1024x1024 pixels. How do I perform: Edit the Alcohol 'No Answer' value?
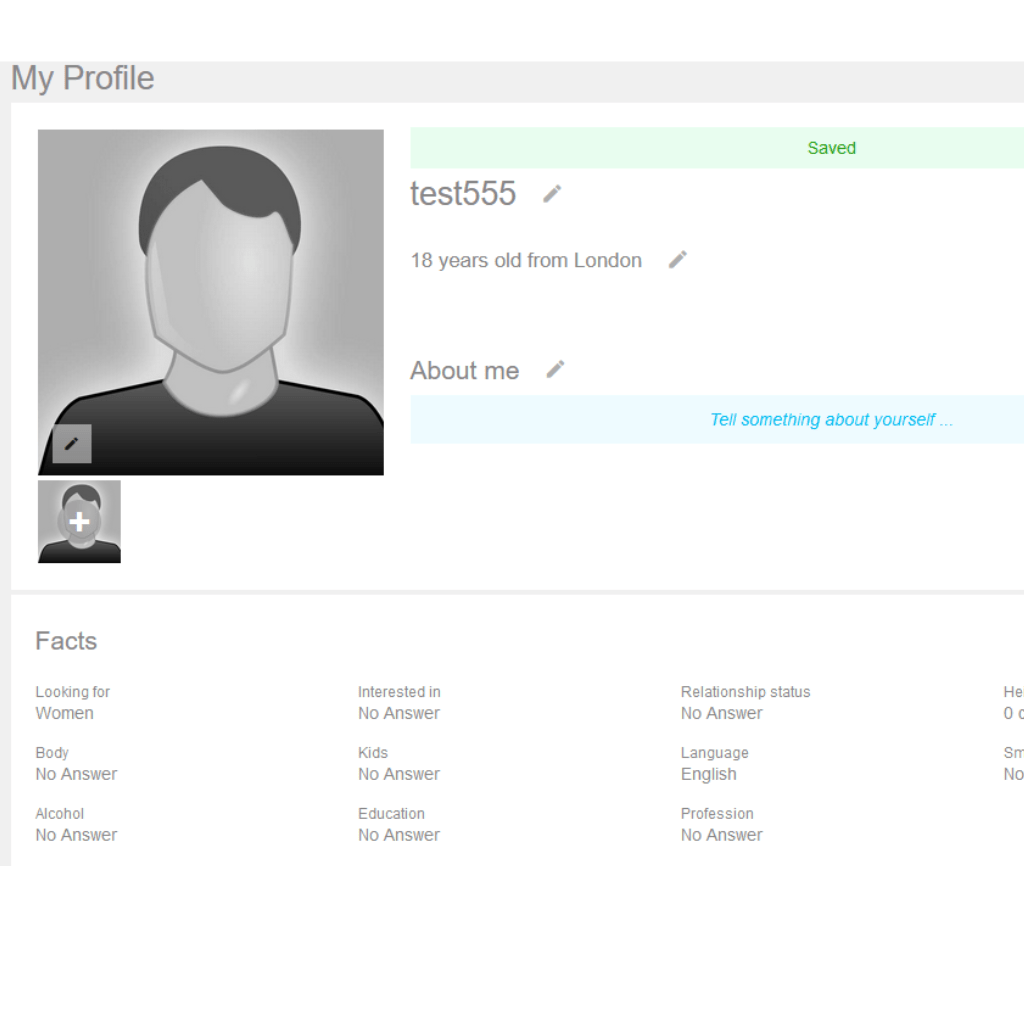point(76,835)
